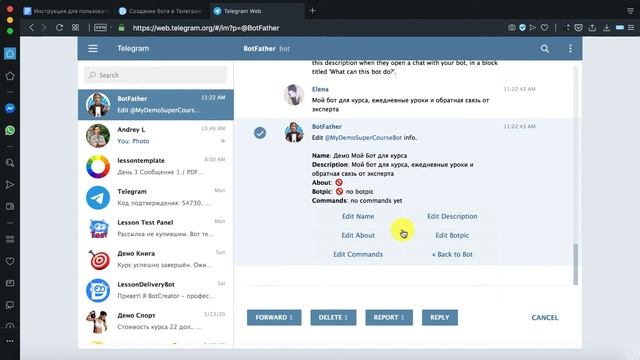Open Messenger in Opera sidebar
Viewport: 640px width, 360px height.
coord(10,108)
